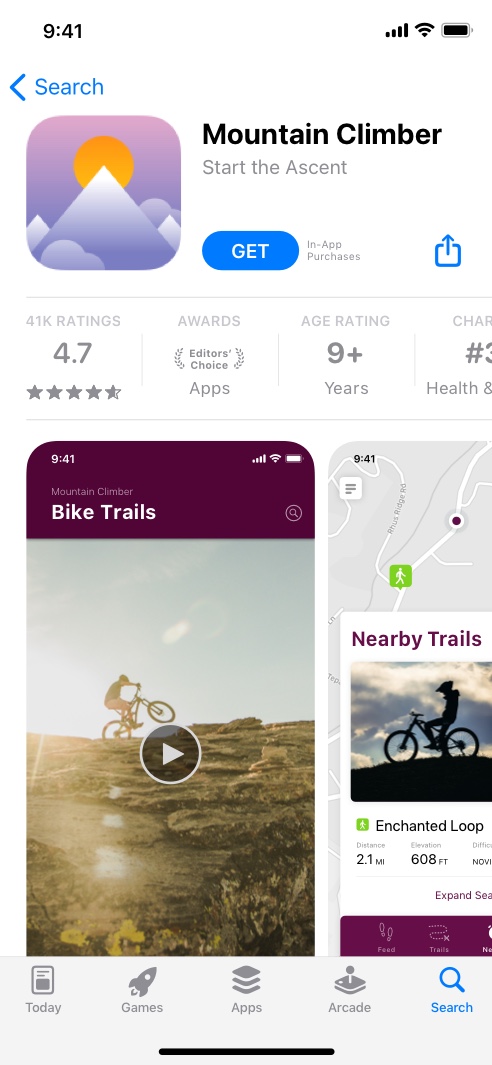
Task: Tap the search magnifier in Bike Trails preview
Action: [x=294, y=513]
